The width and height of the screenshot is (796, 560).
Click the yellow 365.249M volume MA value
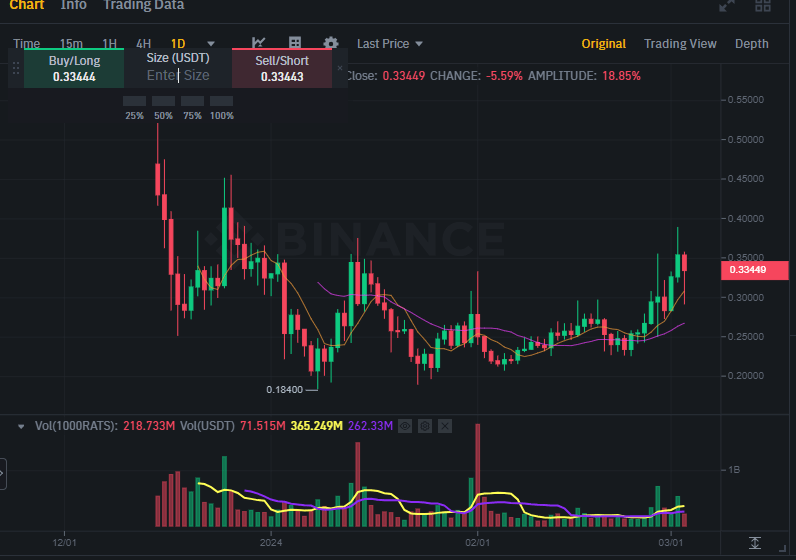point(316,426)
